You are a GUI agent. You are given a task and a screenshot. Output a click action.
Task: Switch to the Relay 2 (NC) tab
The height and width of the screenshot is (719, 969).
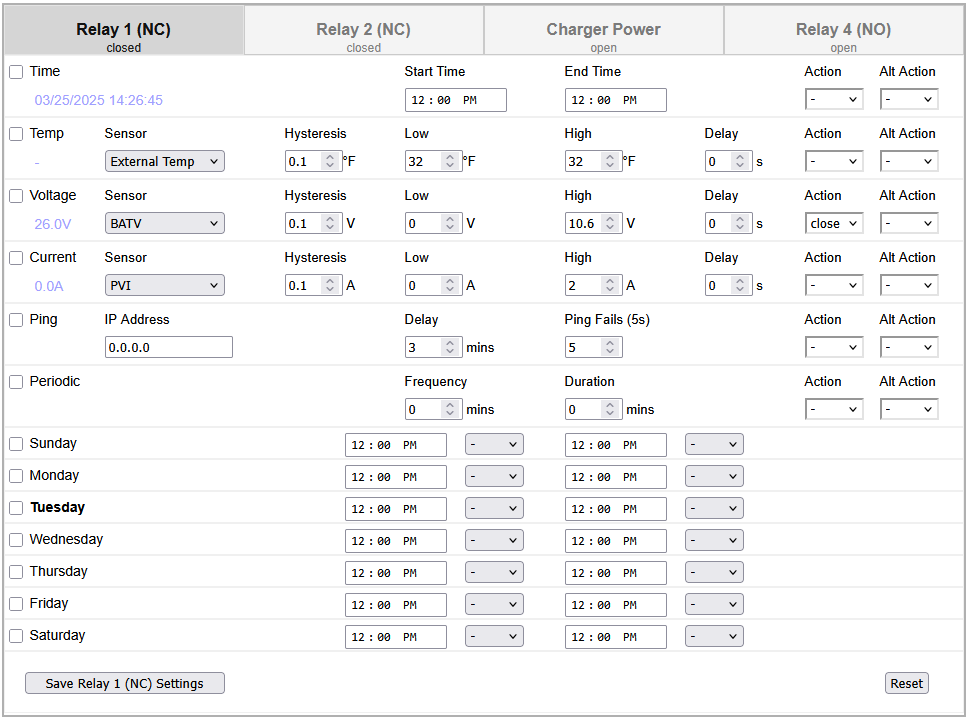click(363, 30)
